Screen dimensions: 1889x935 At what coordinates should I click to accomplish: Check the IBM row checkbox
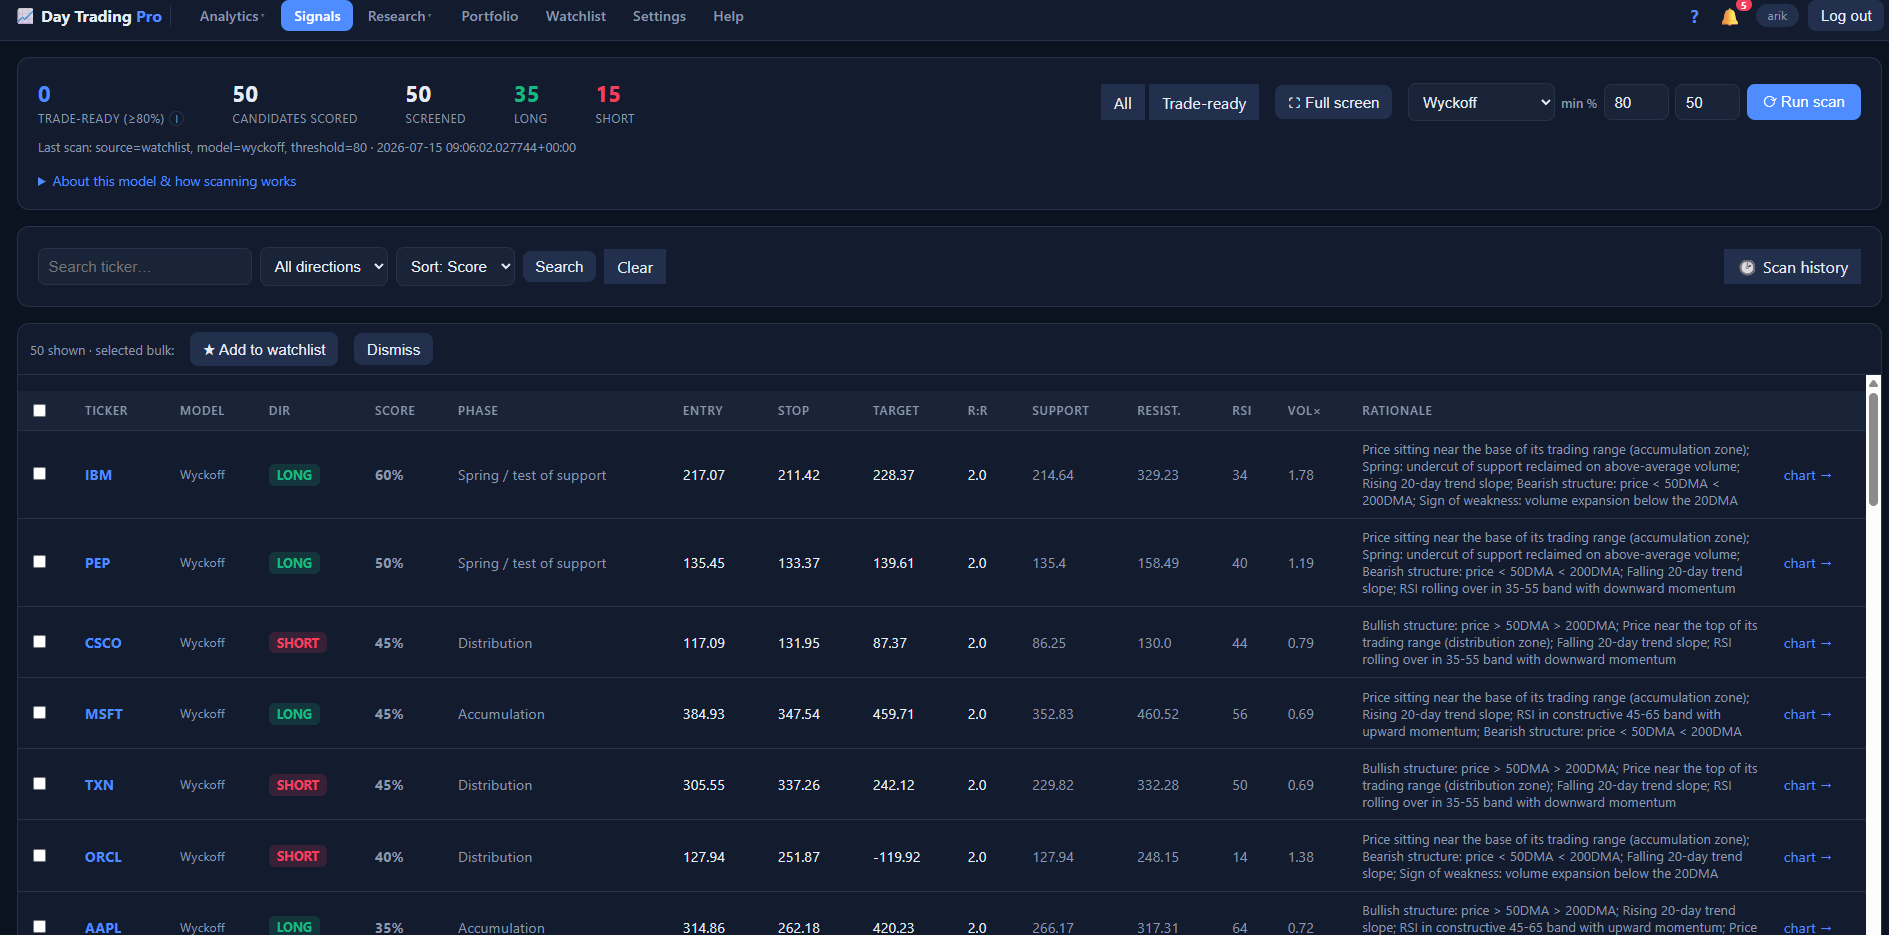click(x=40, y=474)
